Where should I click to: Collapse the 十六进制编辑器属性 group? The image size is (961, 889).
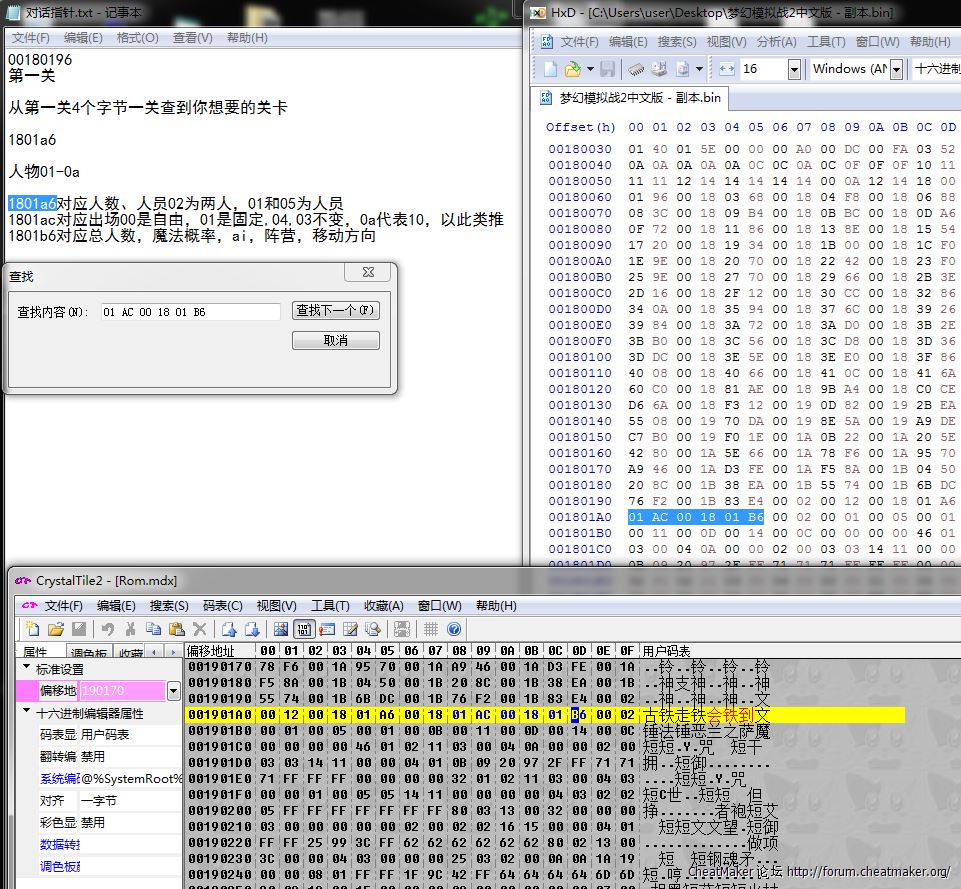(x=26, y=713)
